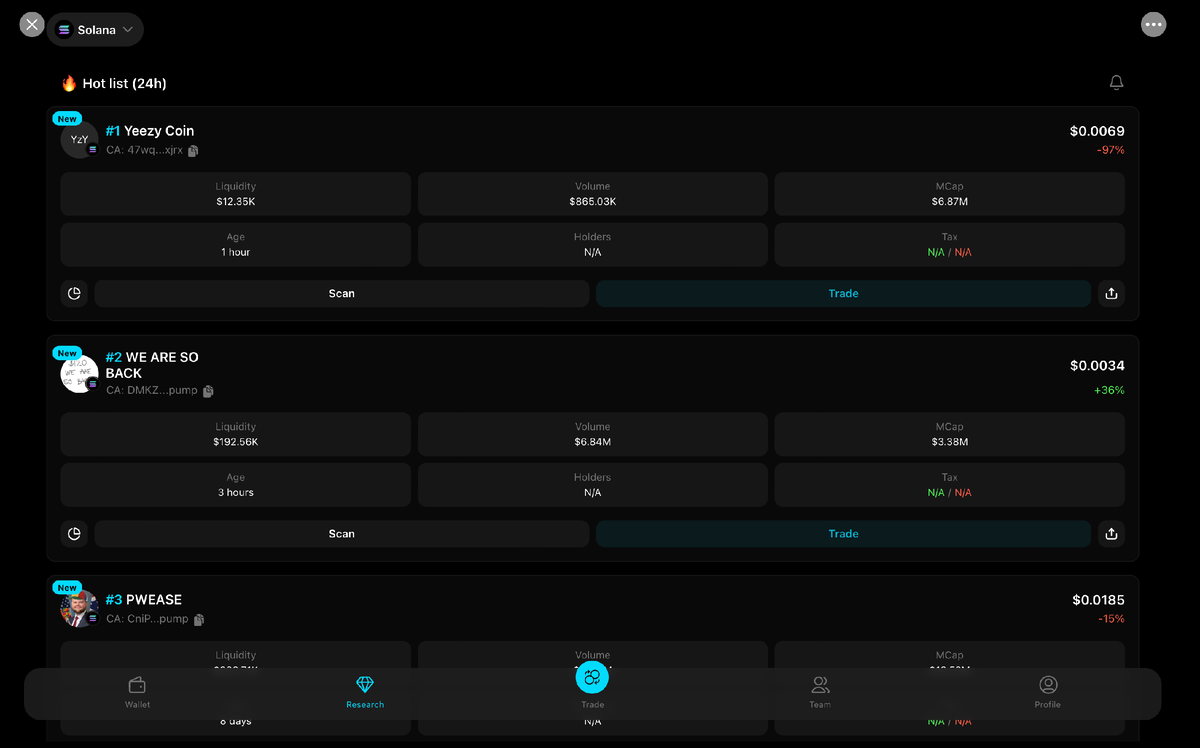Open Profile tab in bottom navigation
Viewport: 1200px width, 748px height.
pos(1048,692)
